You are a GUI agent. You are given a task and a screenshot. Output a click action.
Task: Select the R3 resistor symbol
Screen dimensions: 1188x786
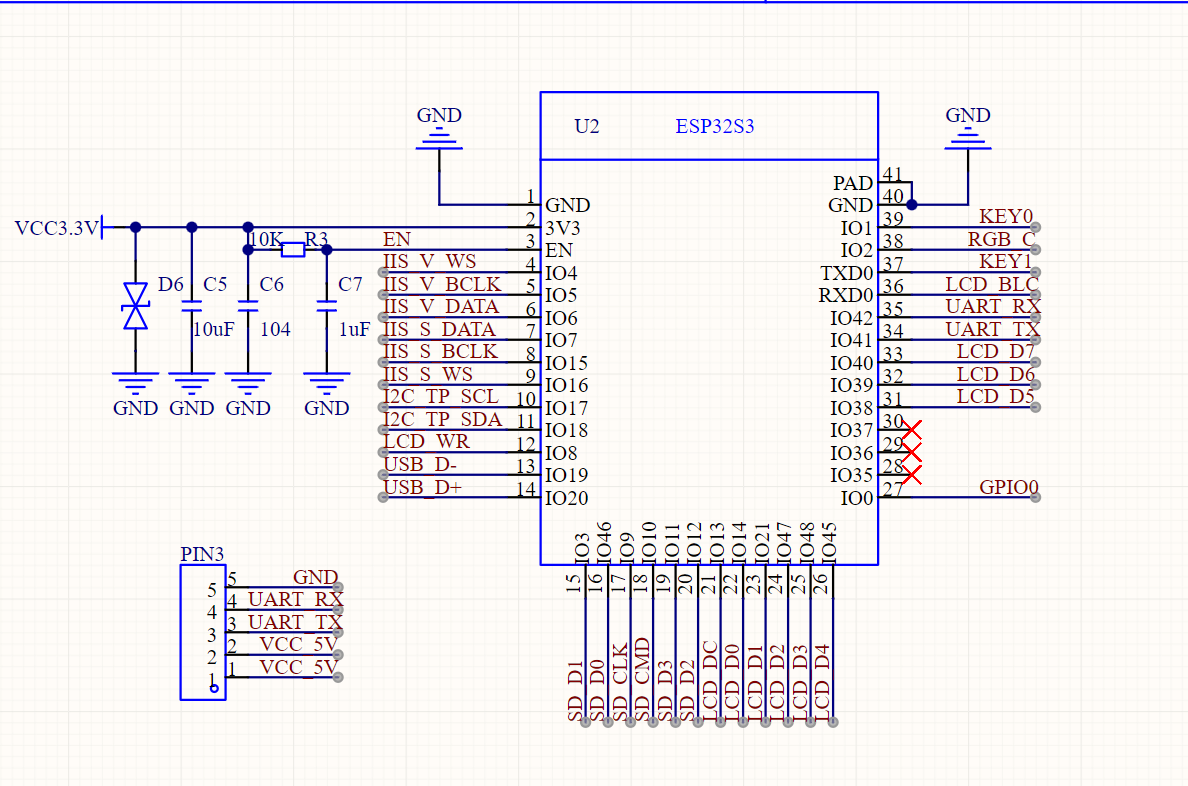292,249
